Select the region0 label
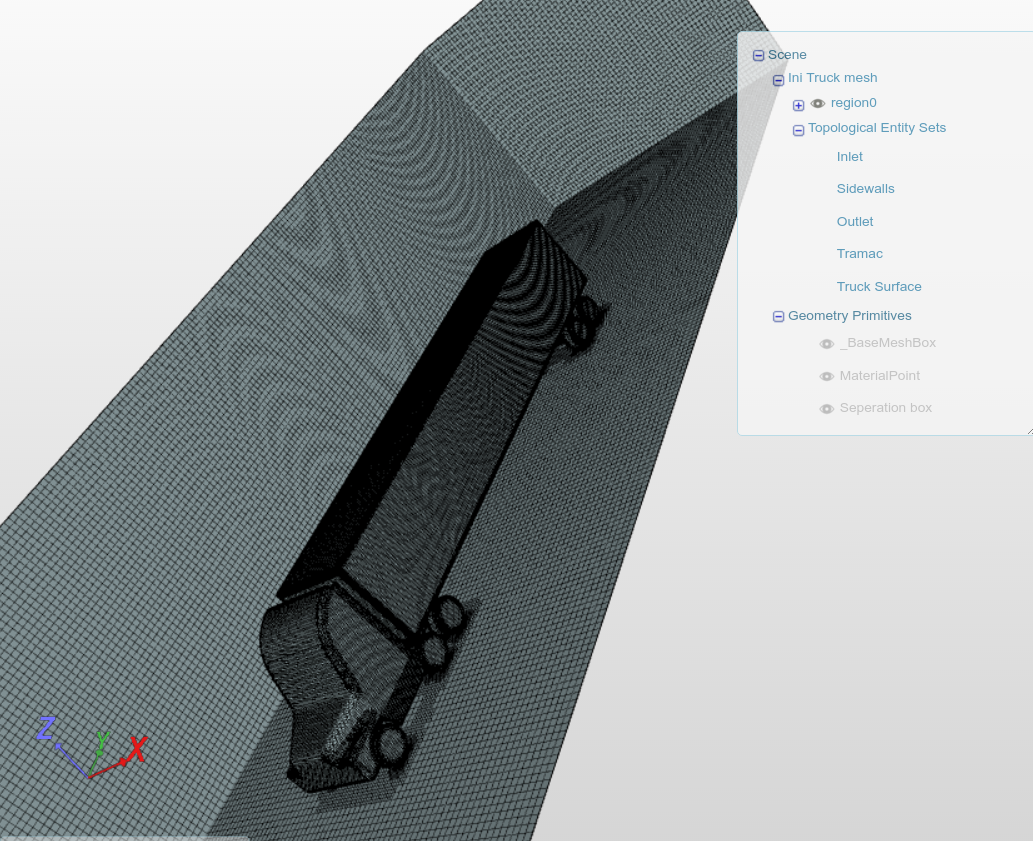The image size is (1033, 841). pos(853,102)
